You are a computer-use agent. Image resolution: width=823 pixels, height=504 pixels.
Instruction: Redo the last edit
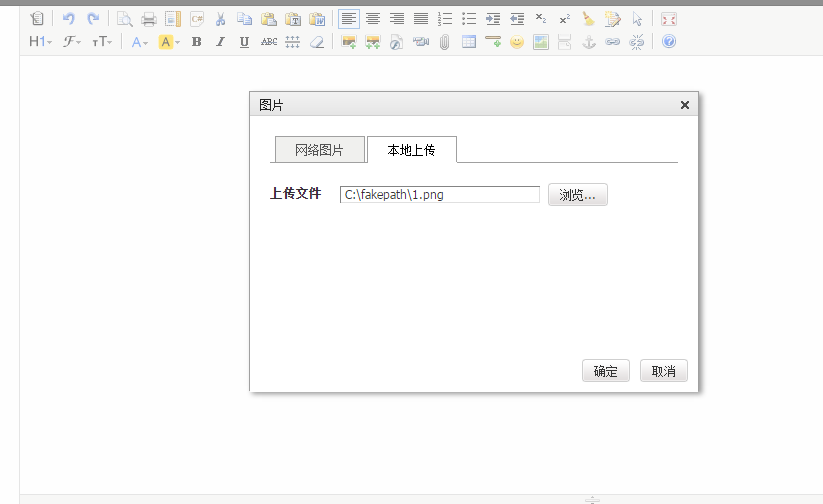point(93,19)
